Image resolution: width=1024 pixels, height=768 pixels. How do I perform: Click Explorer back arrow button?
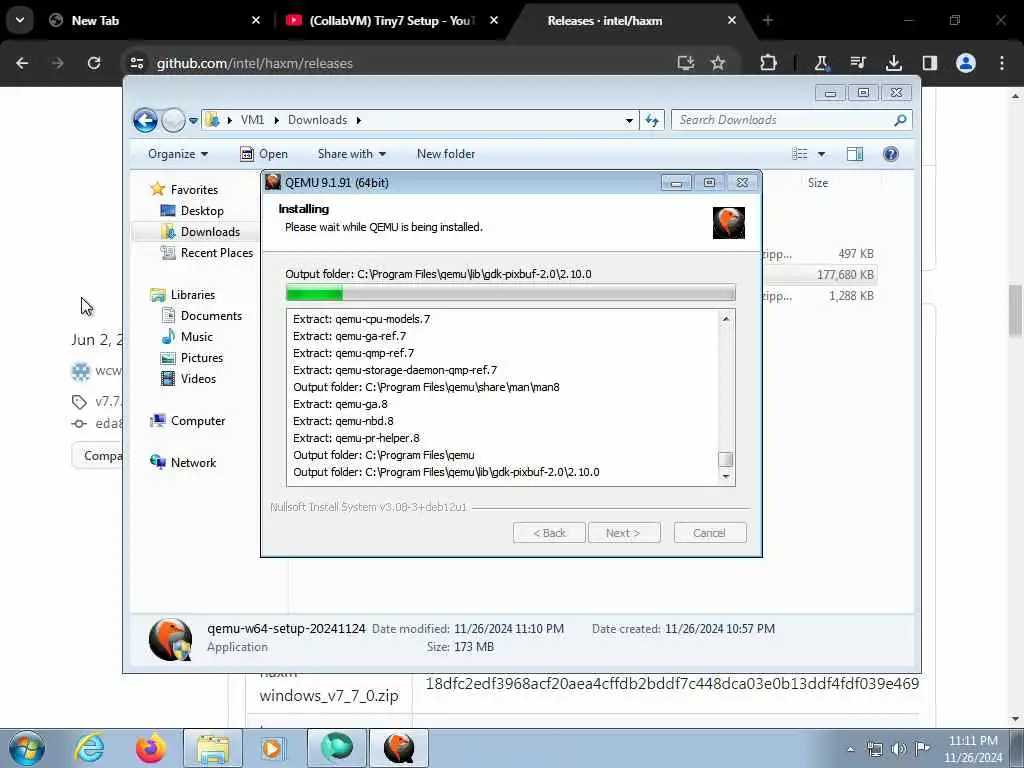point(145,120)
